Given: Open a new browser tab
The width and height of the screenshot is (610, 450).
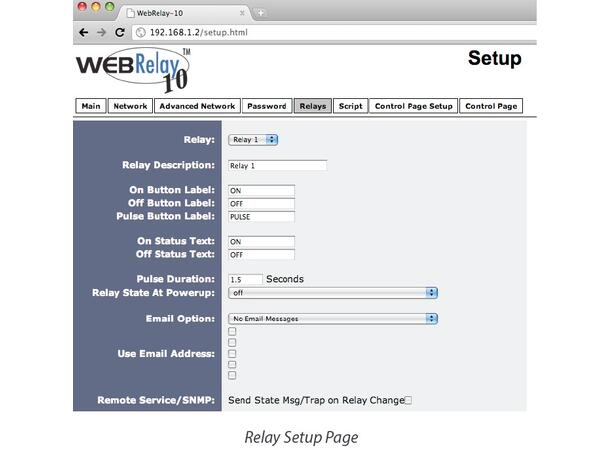Looking at the screenshot, I should tap(260, 13).
